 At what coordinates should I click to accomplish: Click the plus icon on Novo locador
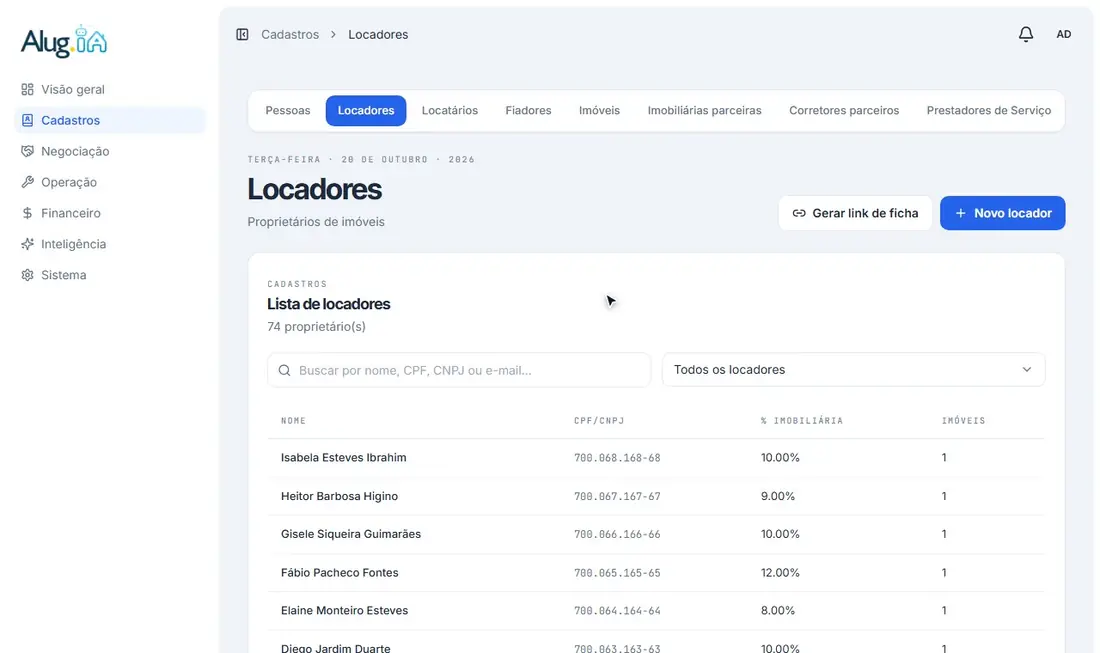[x=960, y=213]
